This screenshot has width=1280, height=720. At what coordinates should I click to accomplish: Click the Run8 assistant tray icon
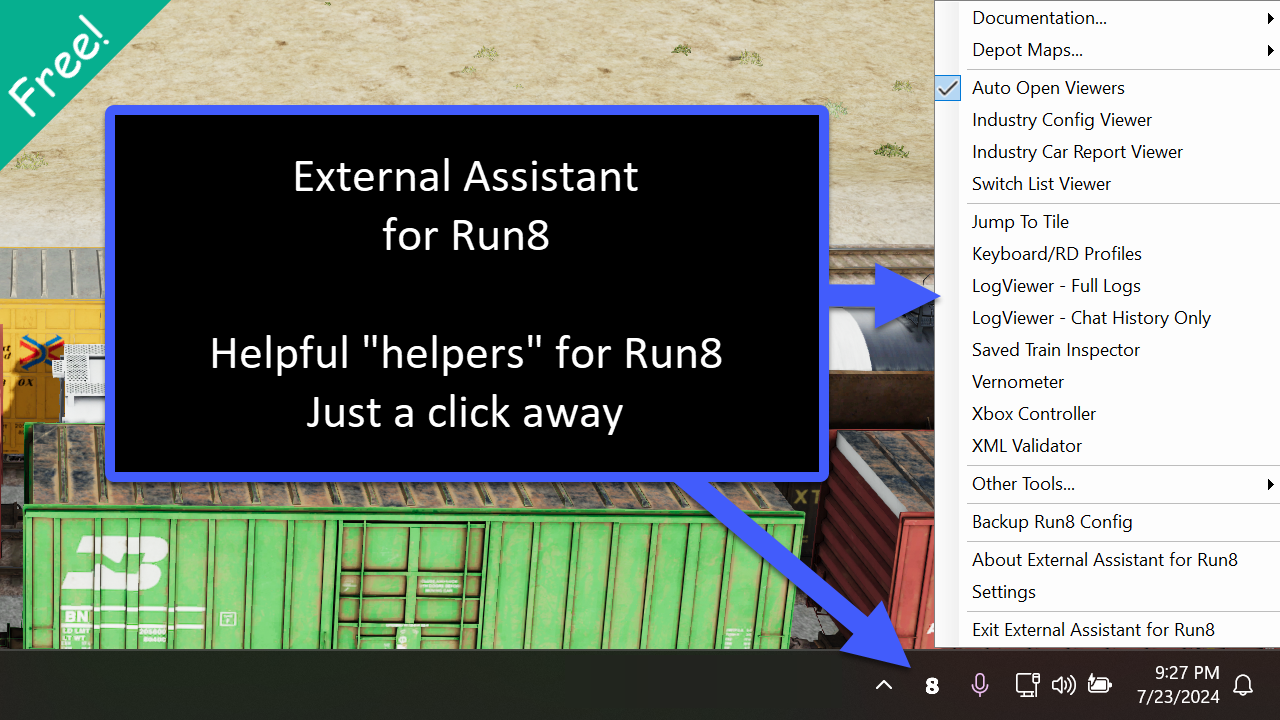pos(932,685)
